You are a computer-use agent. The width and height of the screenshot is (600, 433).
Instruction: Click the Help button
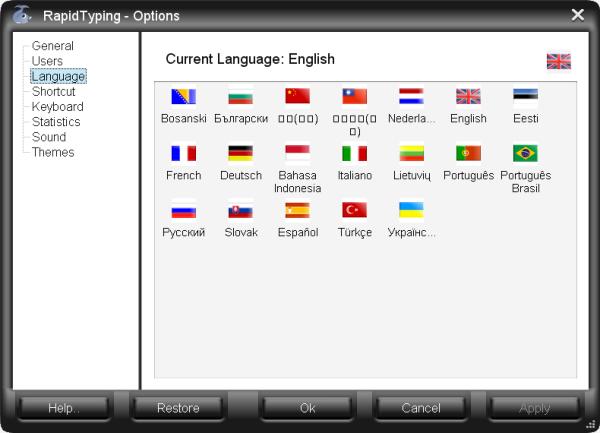pyautogui.click(x=64, y=408)
